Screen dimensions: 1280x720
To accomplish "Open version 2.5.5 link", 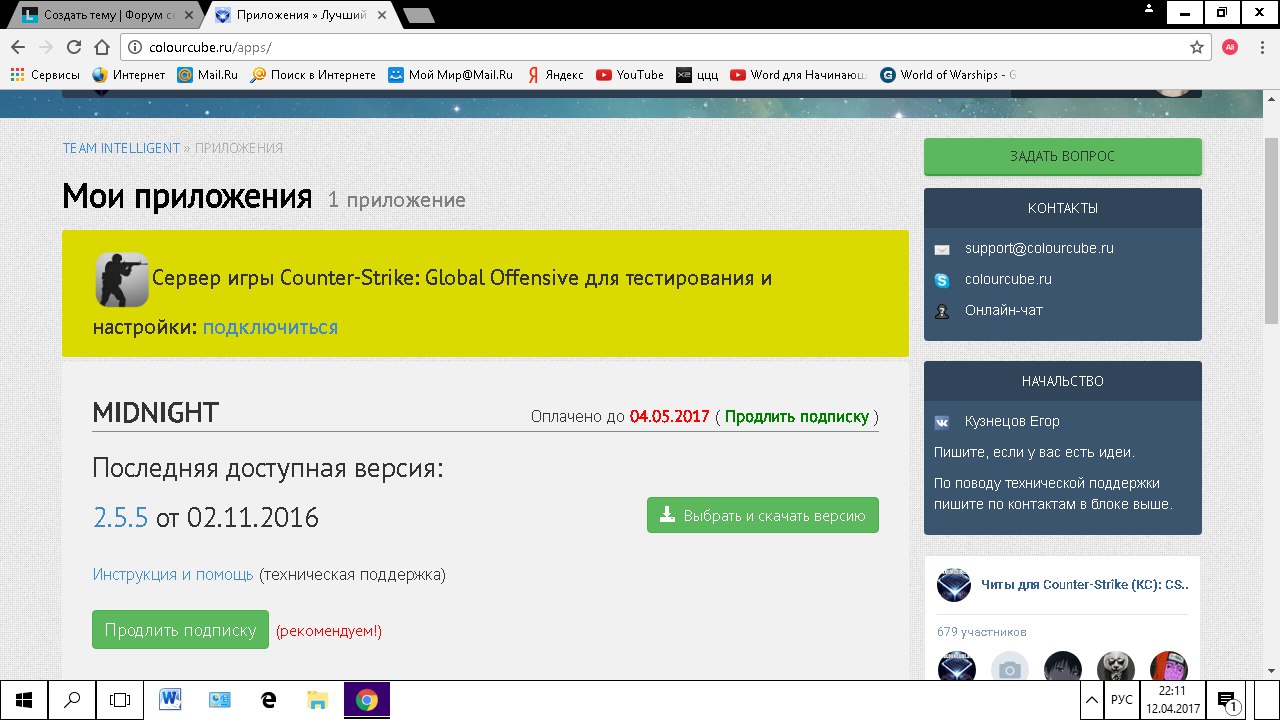I will click(120, 517).
